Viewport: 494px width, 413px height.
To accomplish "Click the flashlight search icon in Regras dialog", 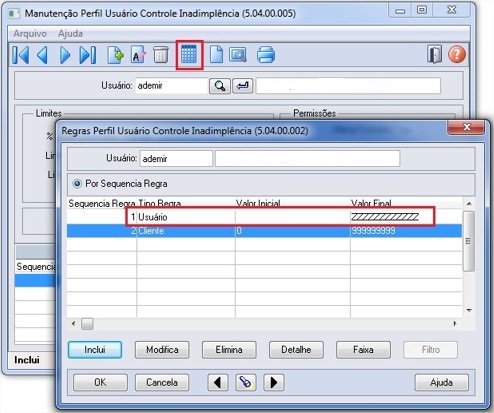I will tap(246, 382).
